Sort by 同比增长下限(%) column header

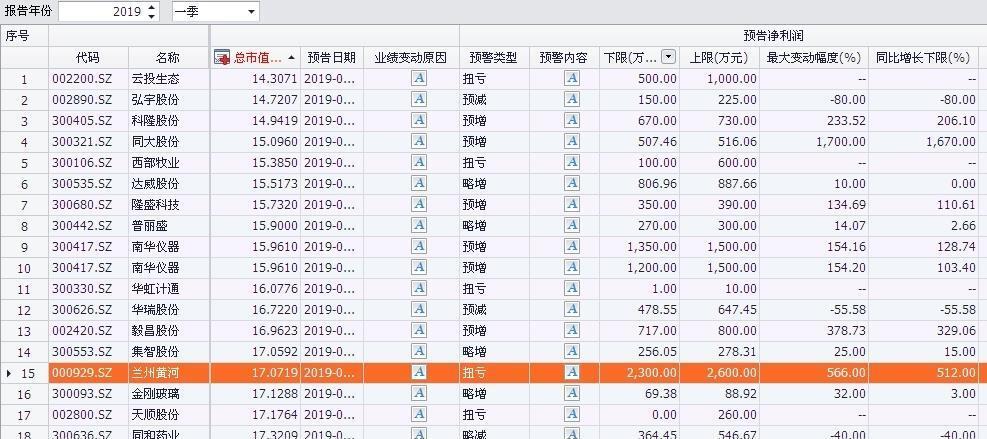click(923, 58)
